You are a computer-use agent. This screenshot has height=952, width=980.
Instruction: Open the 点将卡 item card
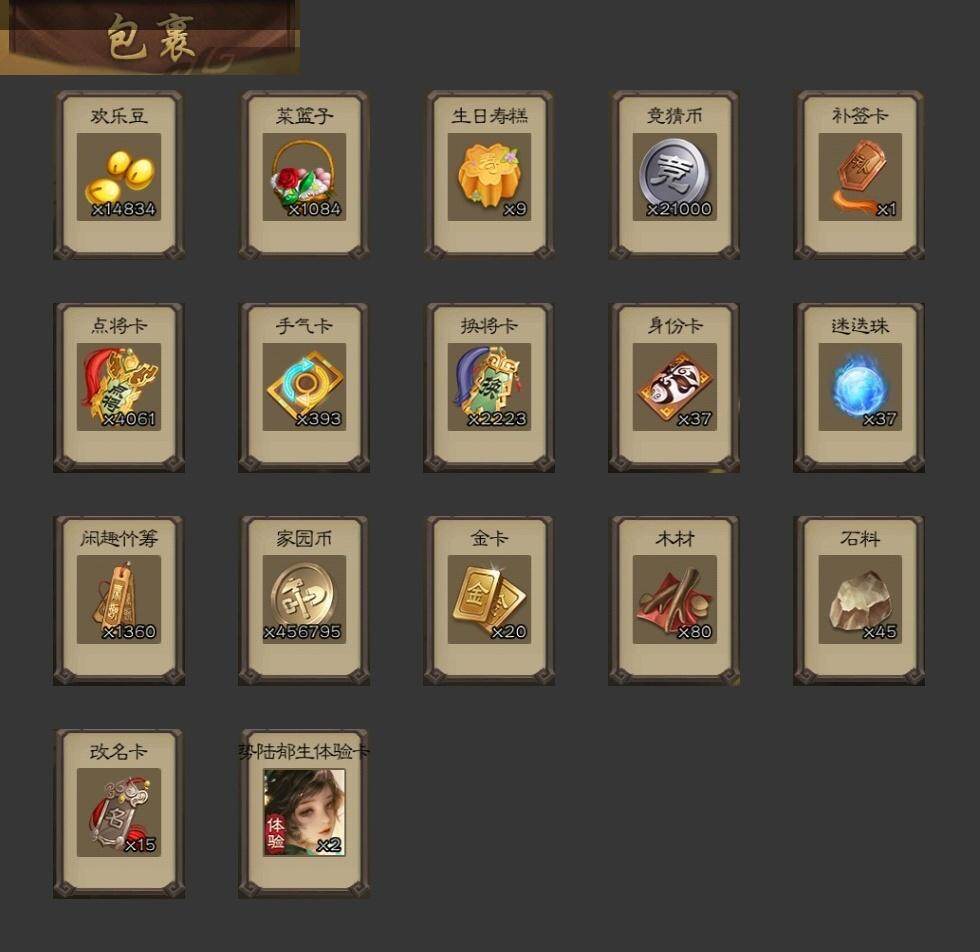pos(119,388)
